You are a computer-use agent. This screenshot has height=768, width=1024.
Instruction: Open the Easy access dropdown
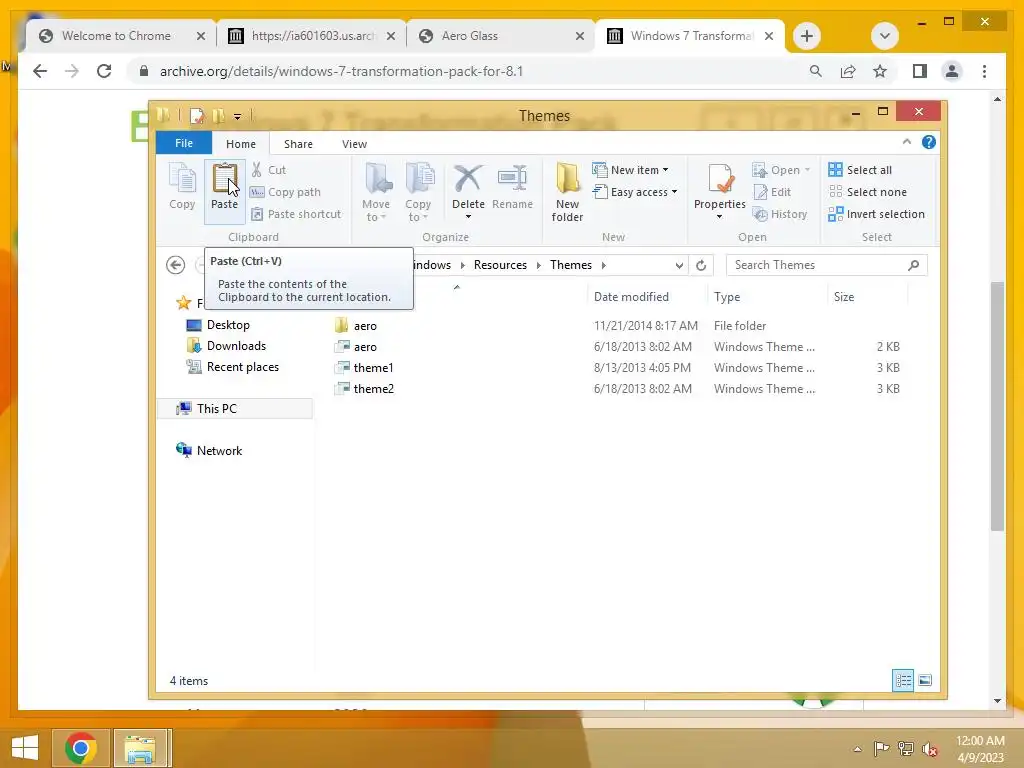[635, 192]
